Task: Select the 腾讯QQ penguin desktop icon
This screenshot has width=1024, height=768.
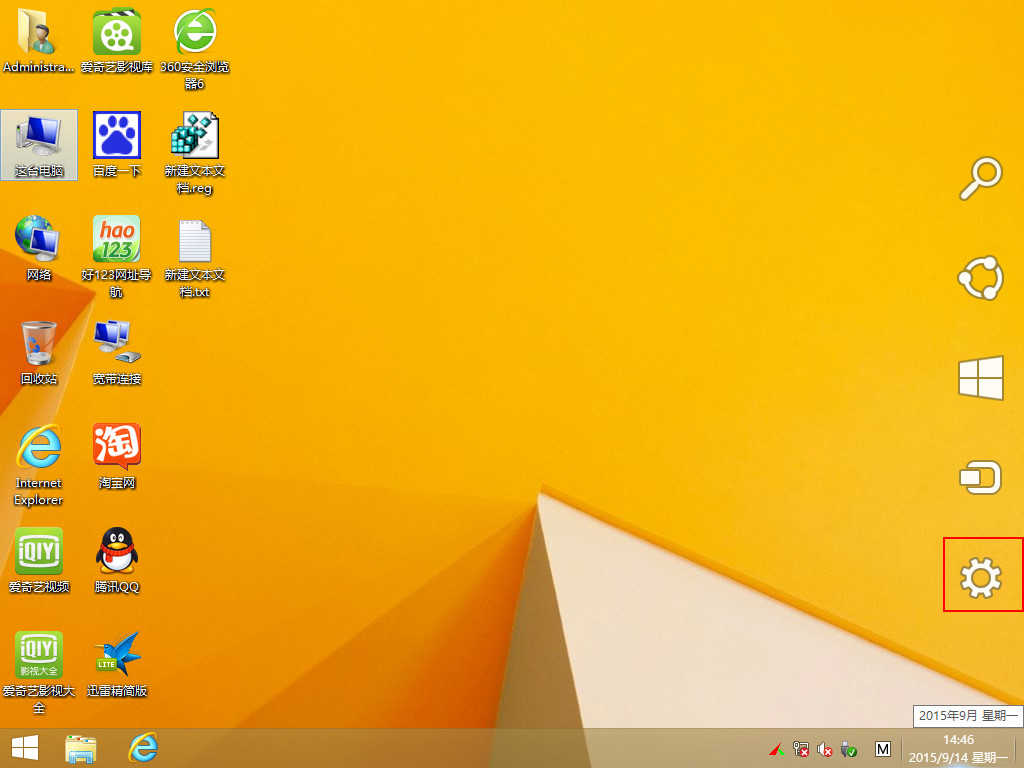Action: [x=117, y=560]
